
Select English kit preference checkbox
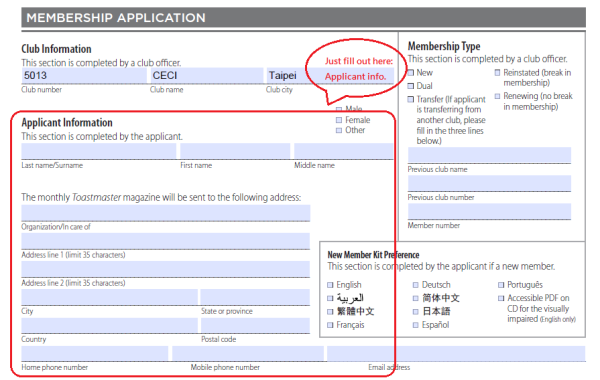pos(330,285)
